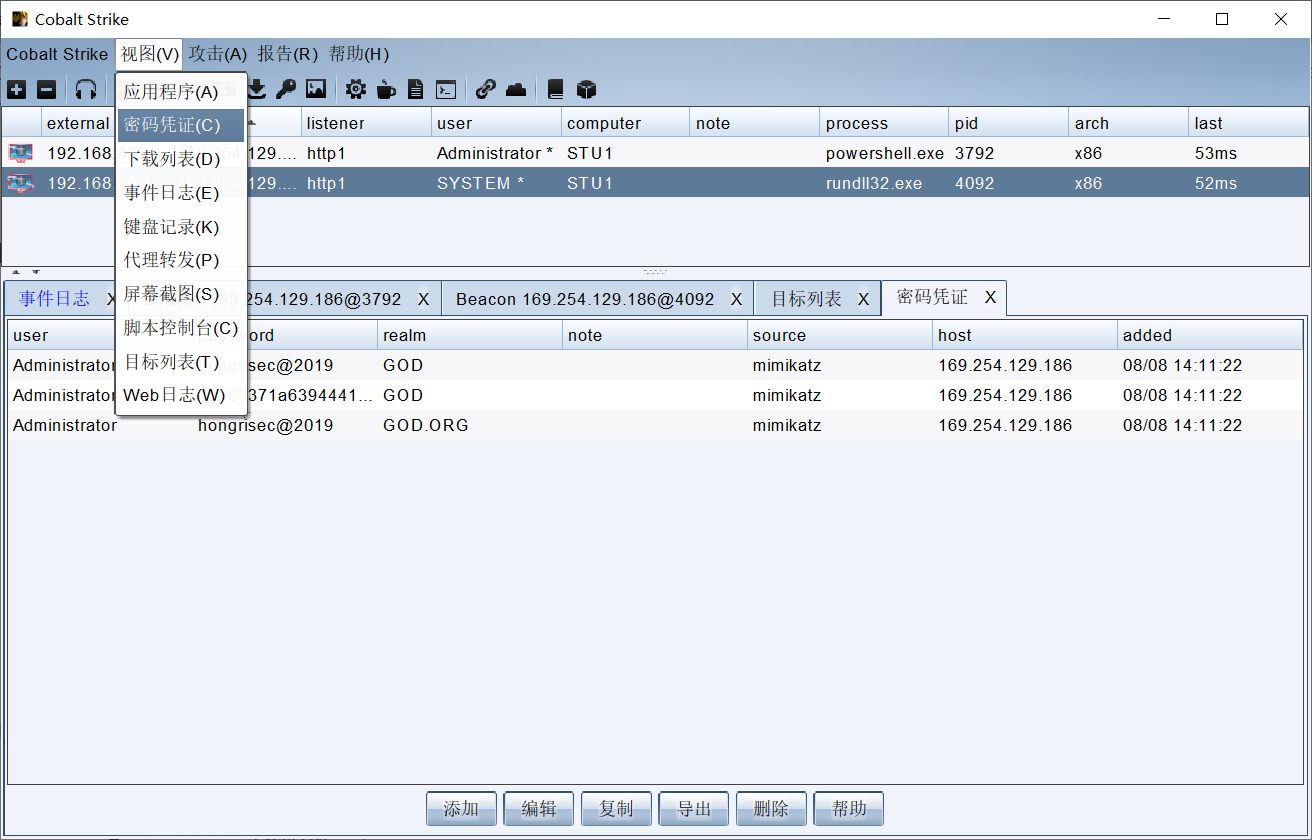The height and width of the screenshot is (840, 1312).
Task: Open the Cobalt Strike menu
Action: [57, 54]
